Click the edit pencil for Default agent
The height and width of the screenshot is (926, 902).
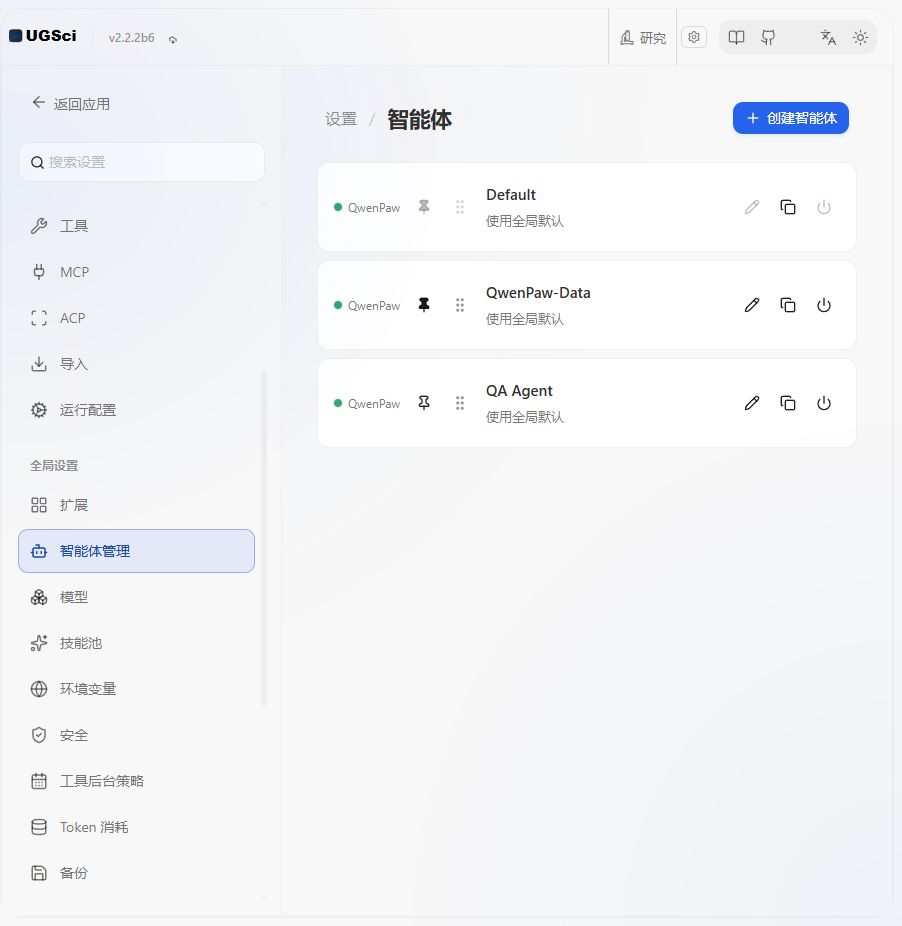pyautogui.click(x=751, y=207)
